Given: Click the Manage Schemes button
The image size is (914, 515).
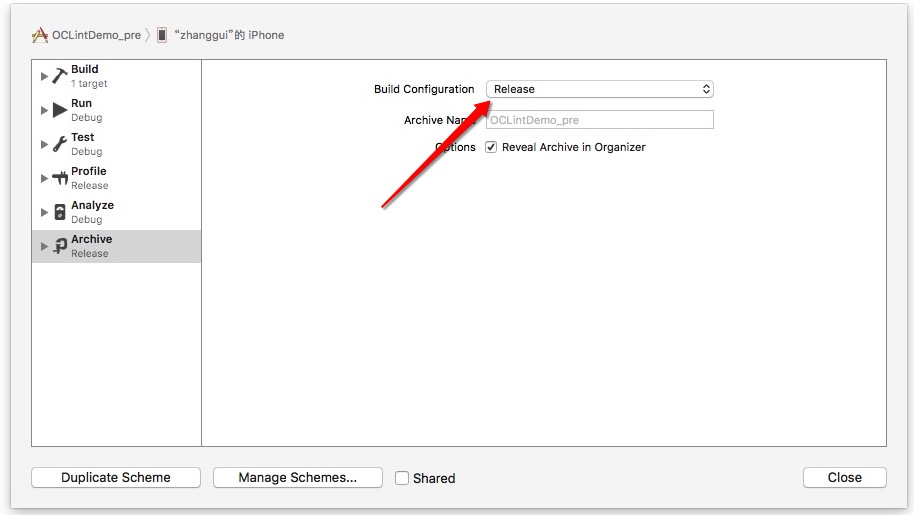Looking at the screenshot, I should point(297,478).
